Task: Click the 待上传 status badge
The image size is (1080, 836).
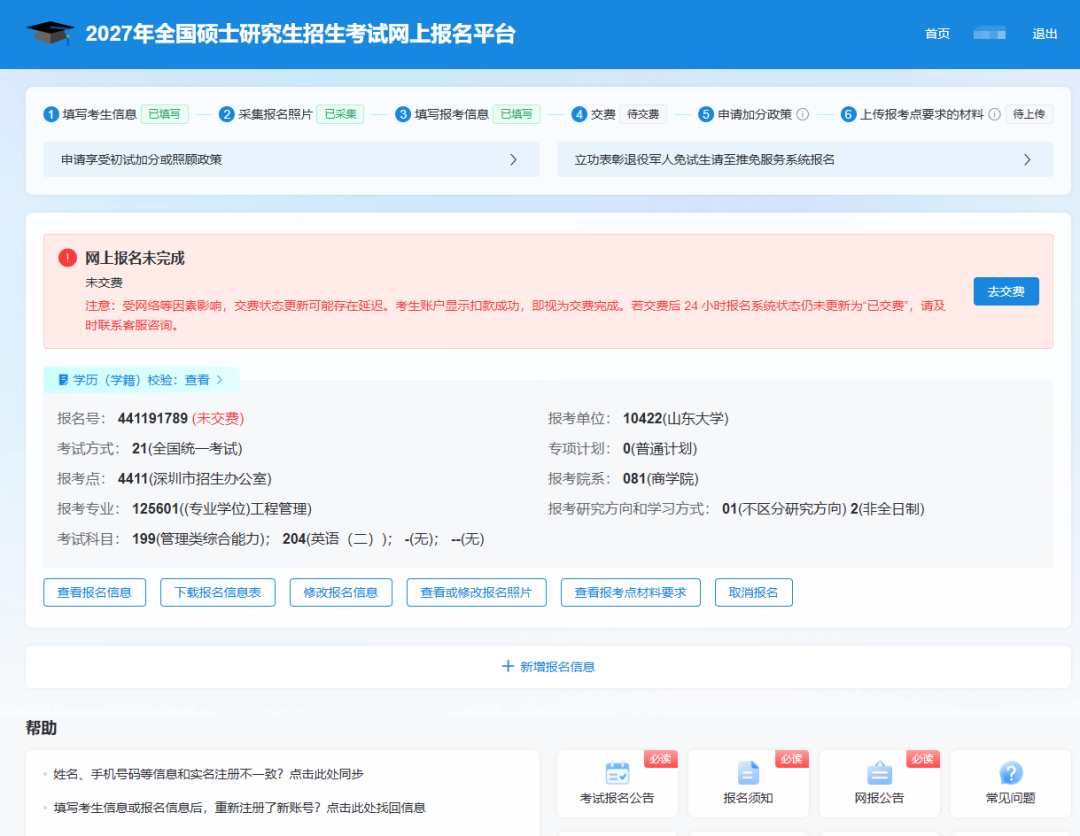Action: (x=1029, y=114)
